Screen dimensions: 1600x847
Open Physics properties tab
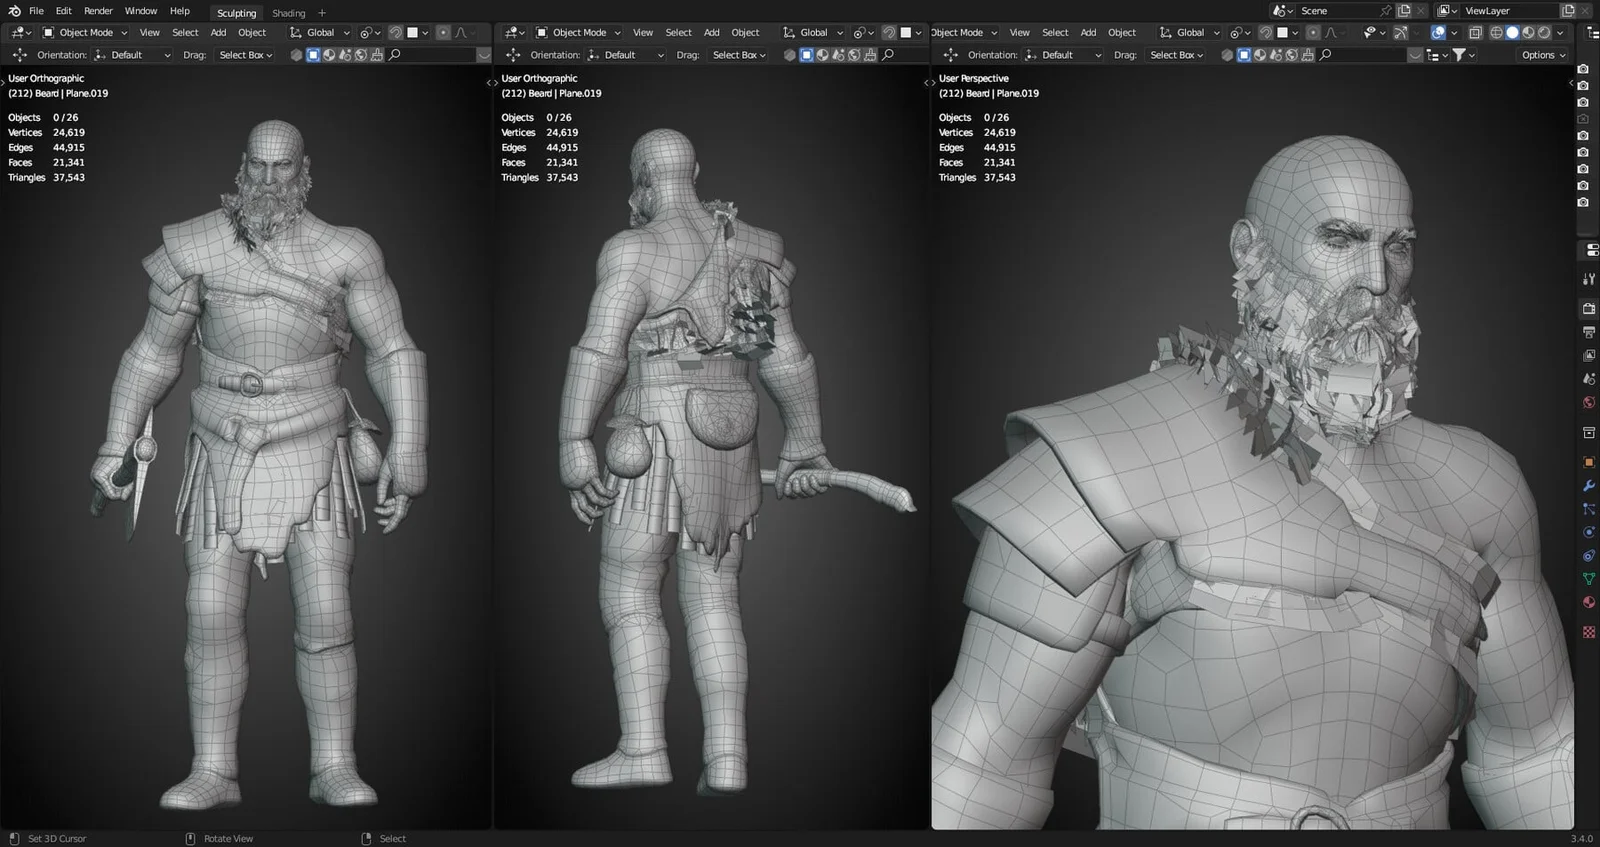[1589, 532]
